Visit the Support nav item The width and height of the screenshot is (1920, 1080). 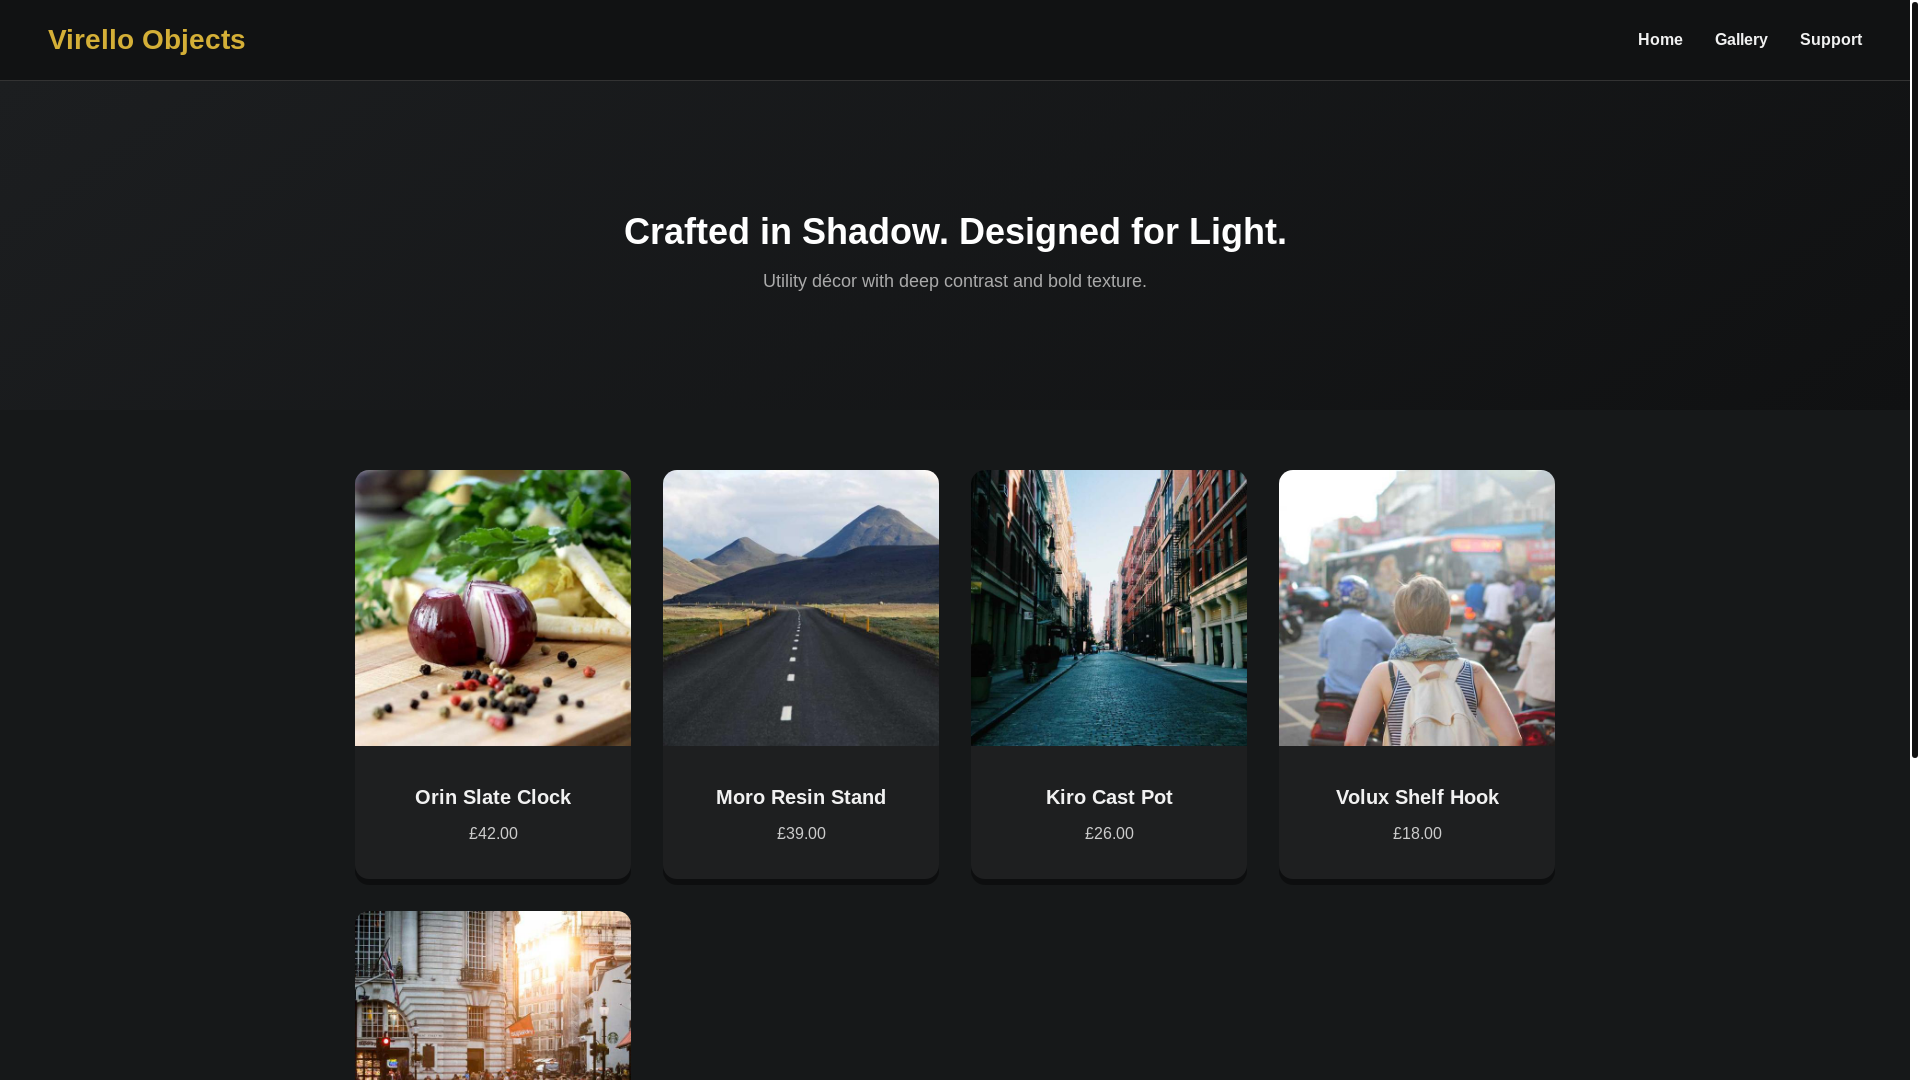point(1831,40)
